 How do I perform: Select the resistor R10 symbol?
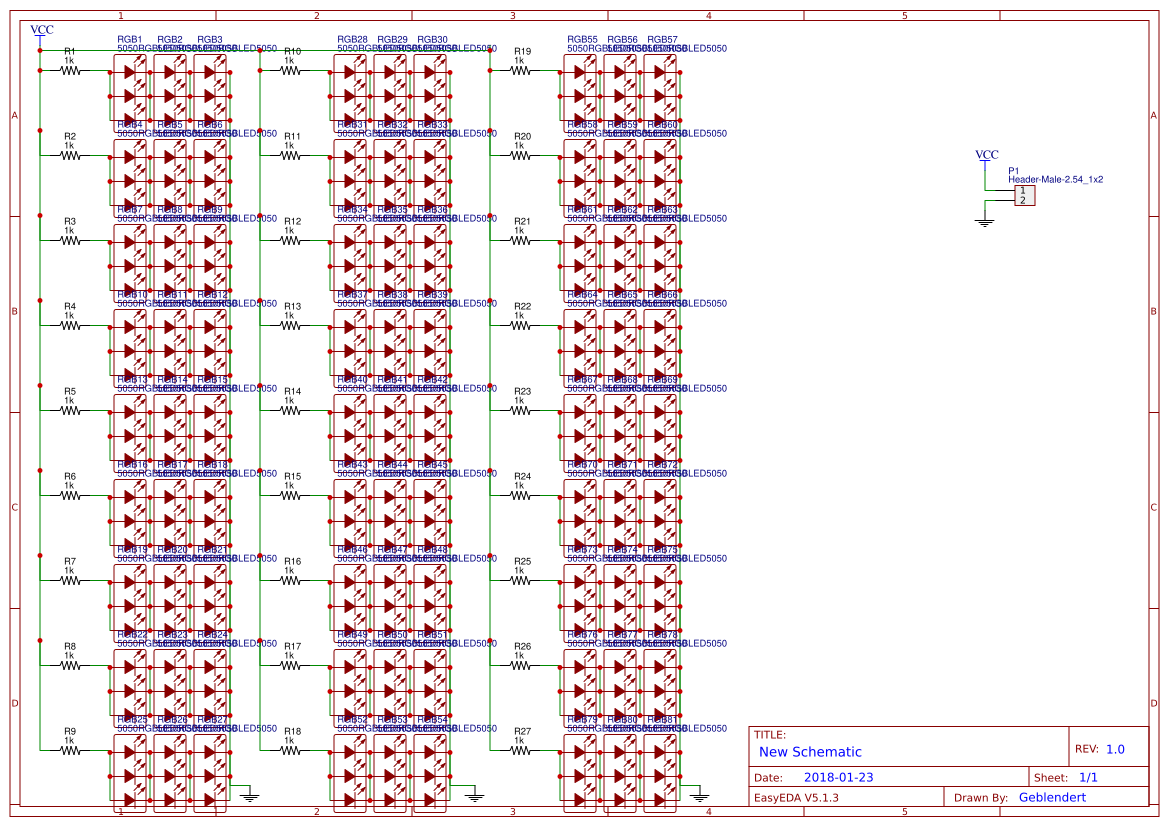pos(288,68)
